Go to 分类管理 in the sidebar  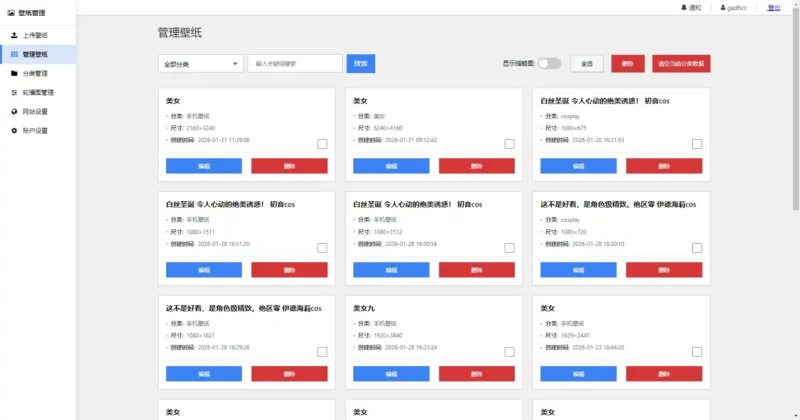click(35, 73)
